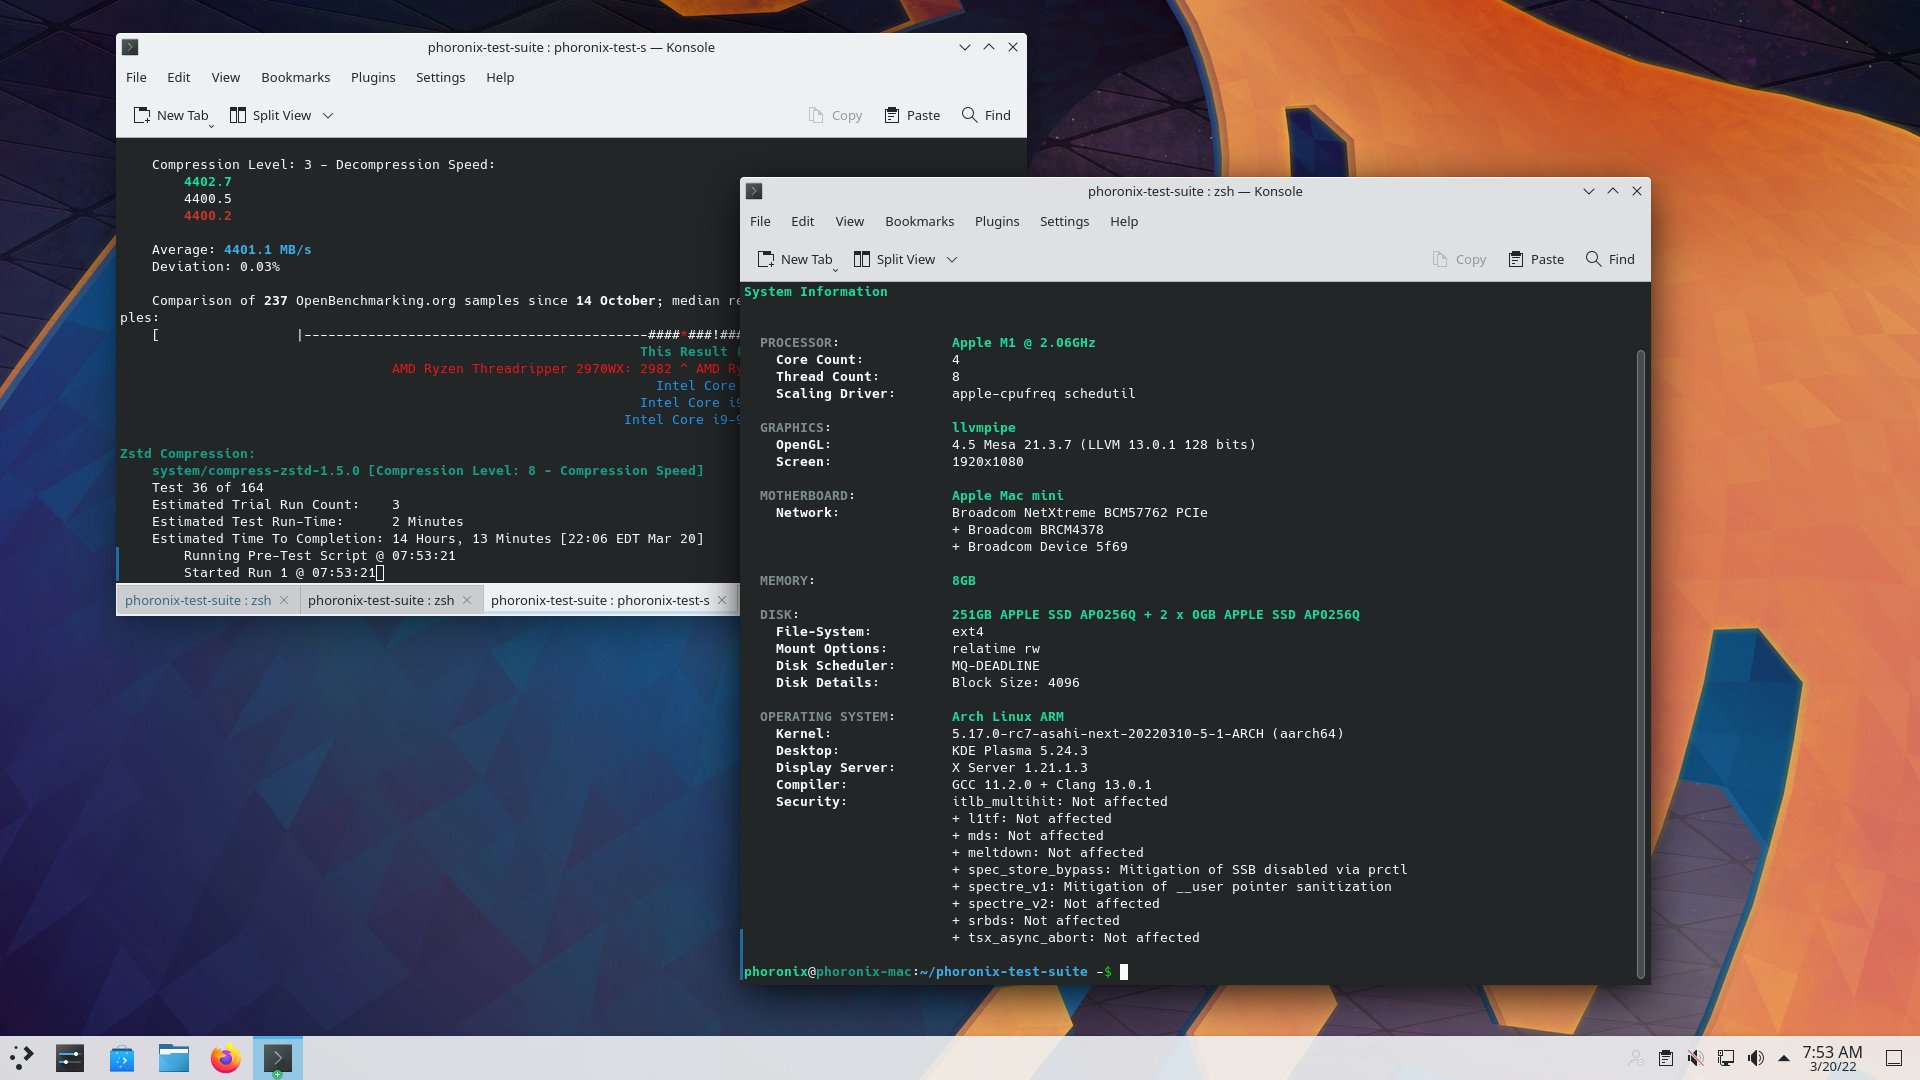Unmute the microphone in the system tray
Image resolution: width=1920 pixels, height=1080 pixels.
click(1696, 1058)
